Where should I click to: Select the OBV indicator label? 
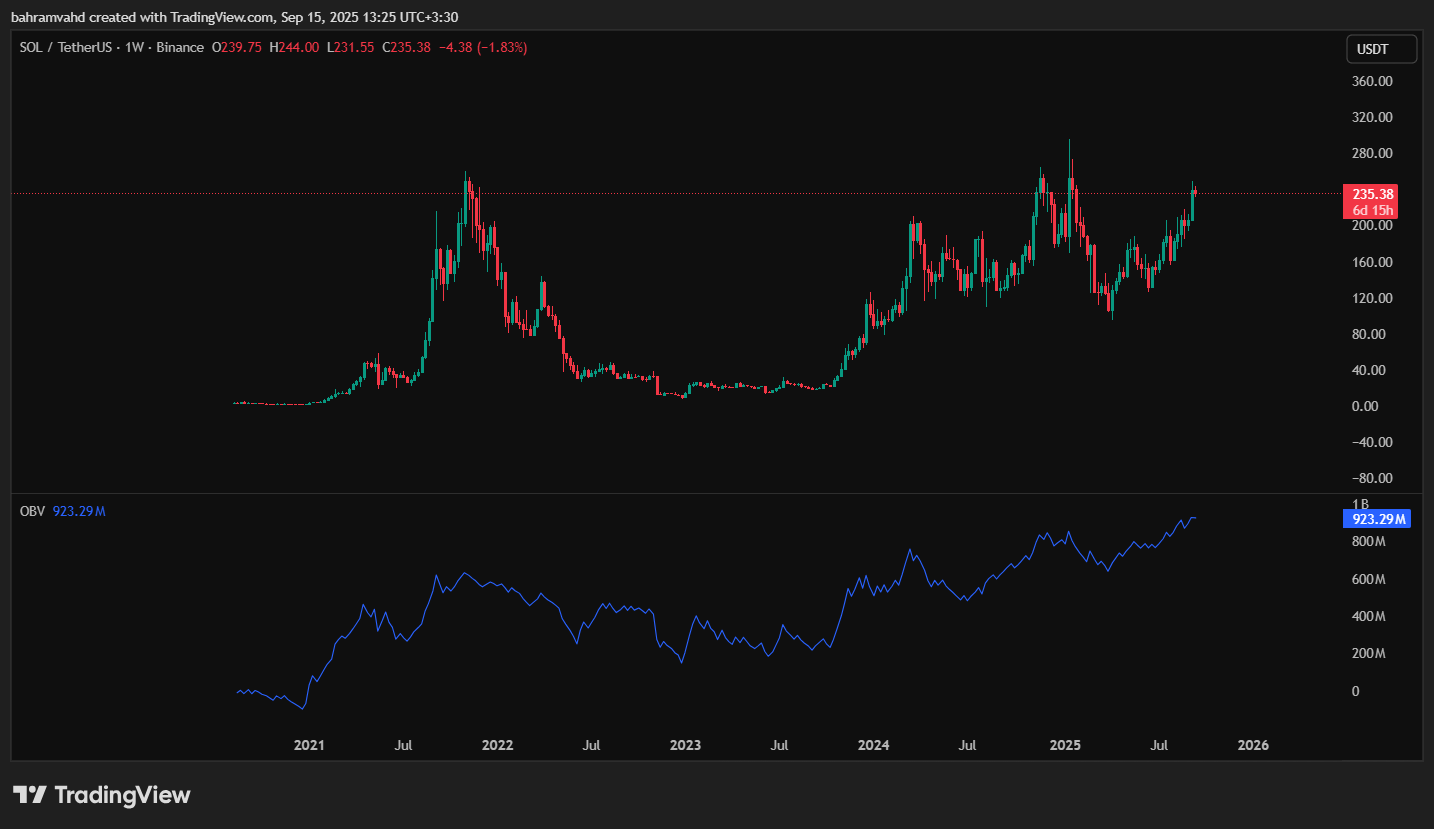coord(30,511)
